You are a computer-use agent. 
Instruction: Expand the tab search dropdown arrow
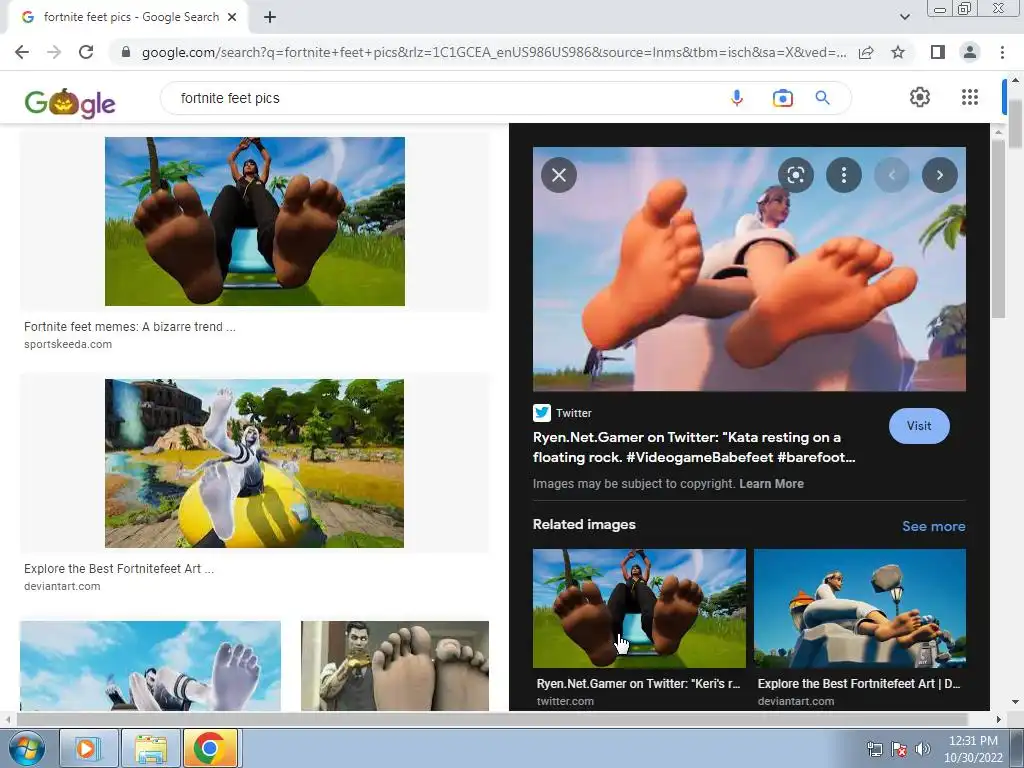(904, 17)
